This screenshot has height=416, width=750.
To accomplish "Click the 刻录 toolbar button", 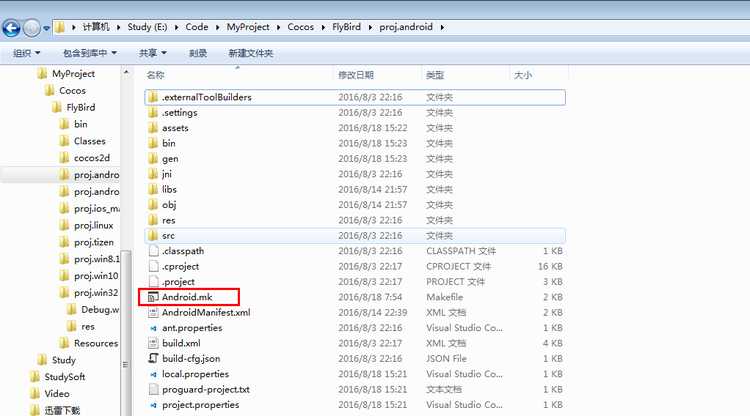I will coord(198,53).
